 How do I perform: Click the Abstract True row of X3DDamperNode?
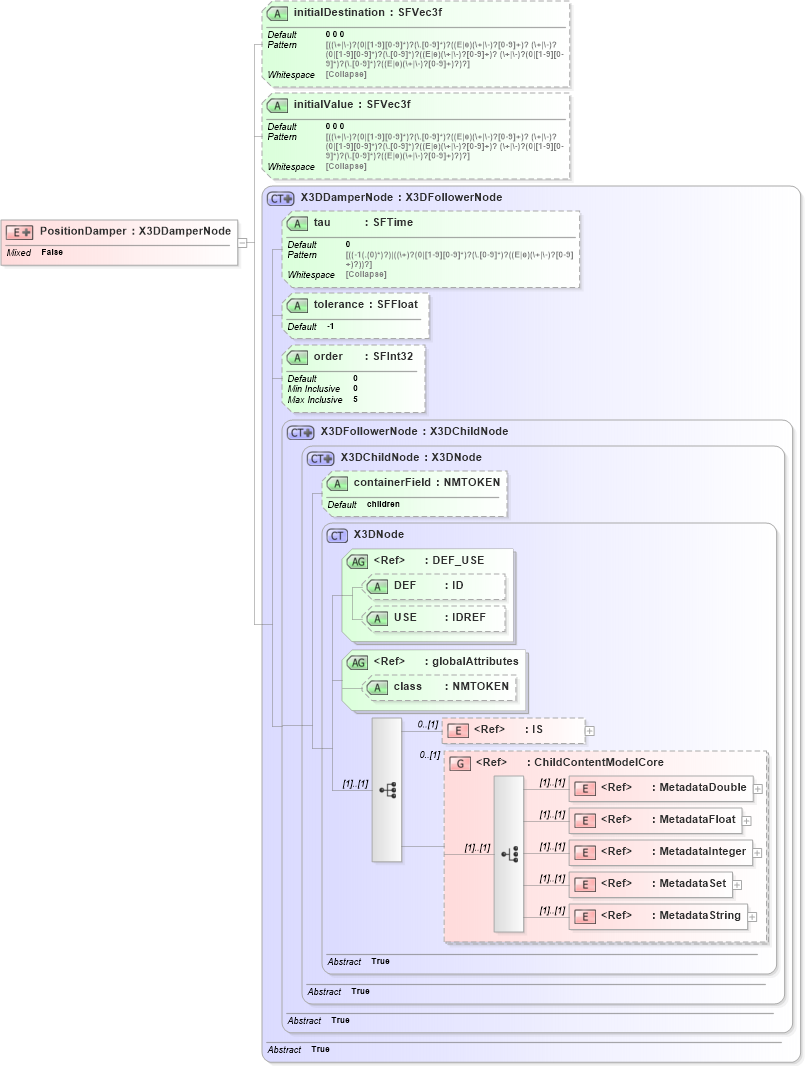(x=298, y=1050)
